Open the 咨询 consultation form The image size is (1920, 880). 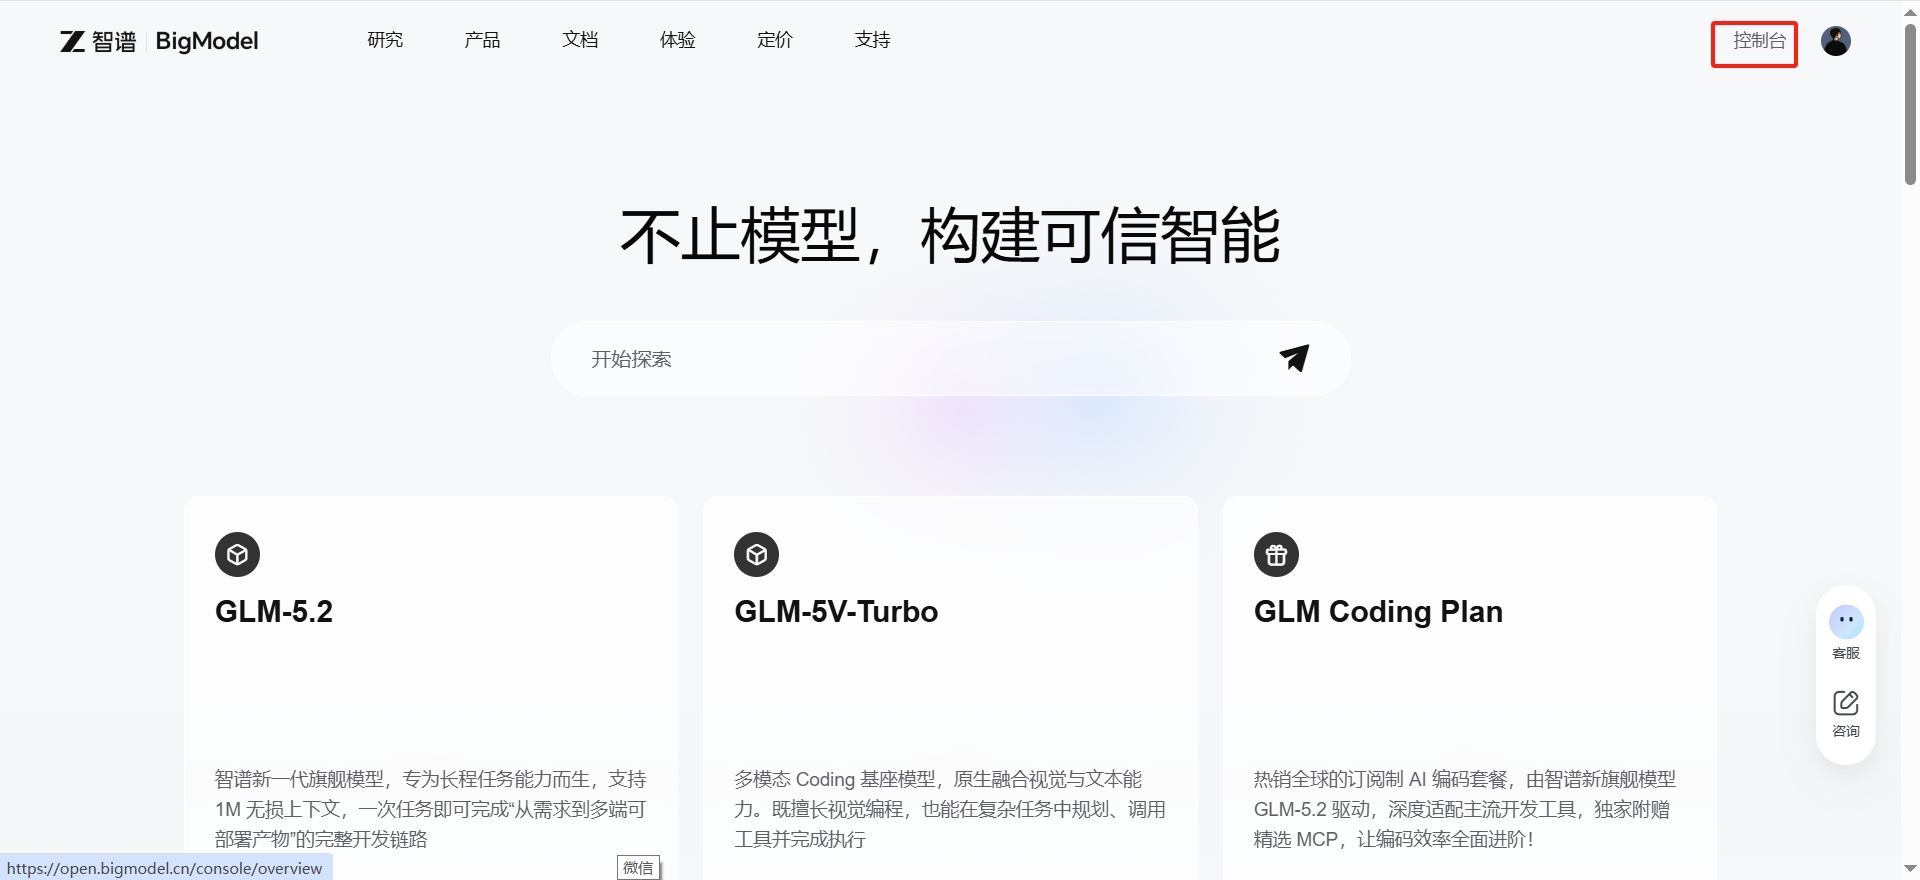pyautogui.click(x=1846, y=713)
